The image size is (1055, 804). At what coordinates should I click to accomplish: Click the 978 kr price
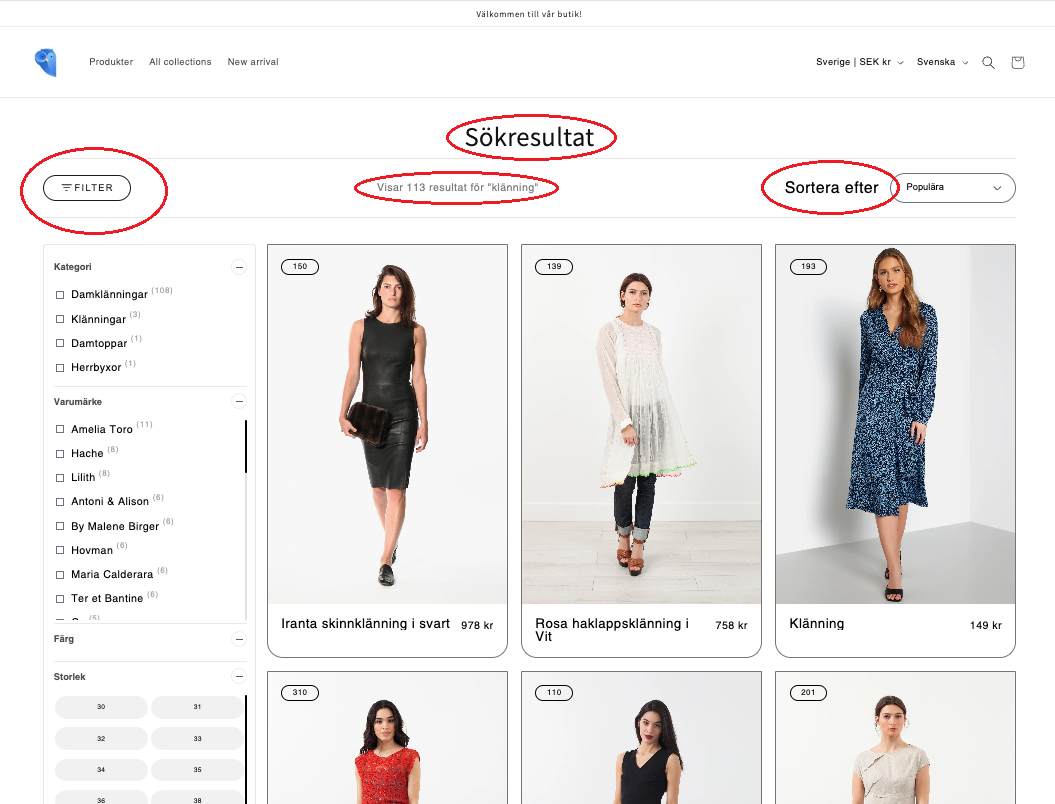(x=477, y=626)
